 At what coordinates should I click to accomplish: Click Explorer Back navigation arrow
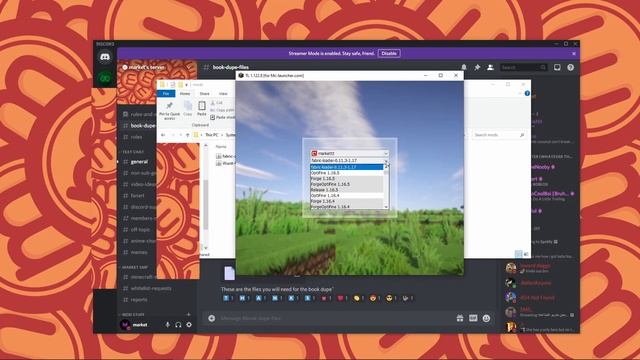coord(163,135)
